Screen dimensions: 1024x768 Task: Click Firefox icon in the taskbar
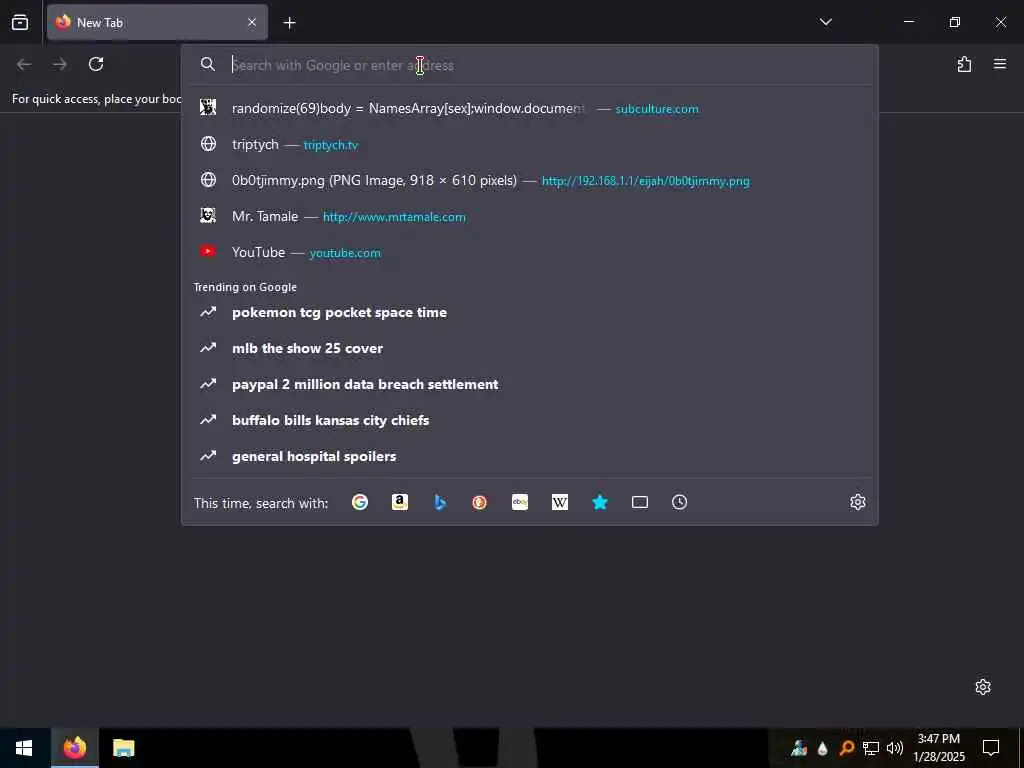74,748
